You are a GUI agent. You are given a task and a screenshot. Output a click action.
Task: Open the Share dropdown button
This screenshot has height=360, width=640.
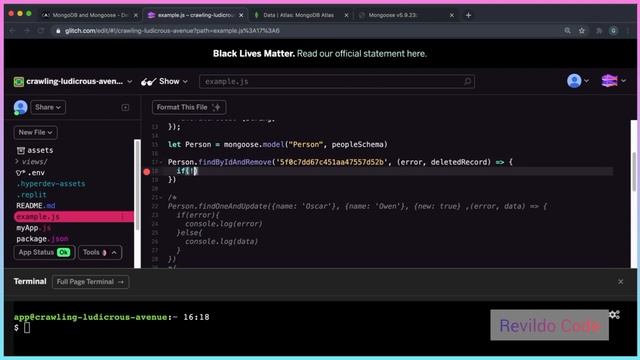(48, 107)
